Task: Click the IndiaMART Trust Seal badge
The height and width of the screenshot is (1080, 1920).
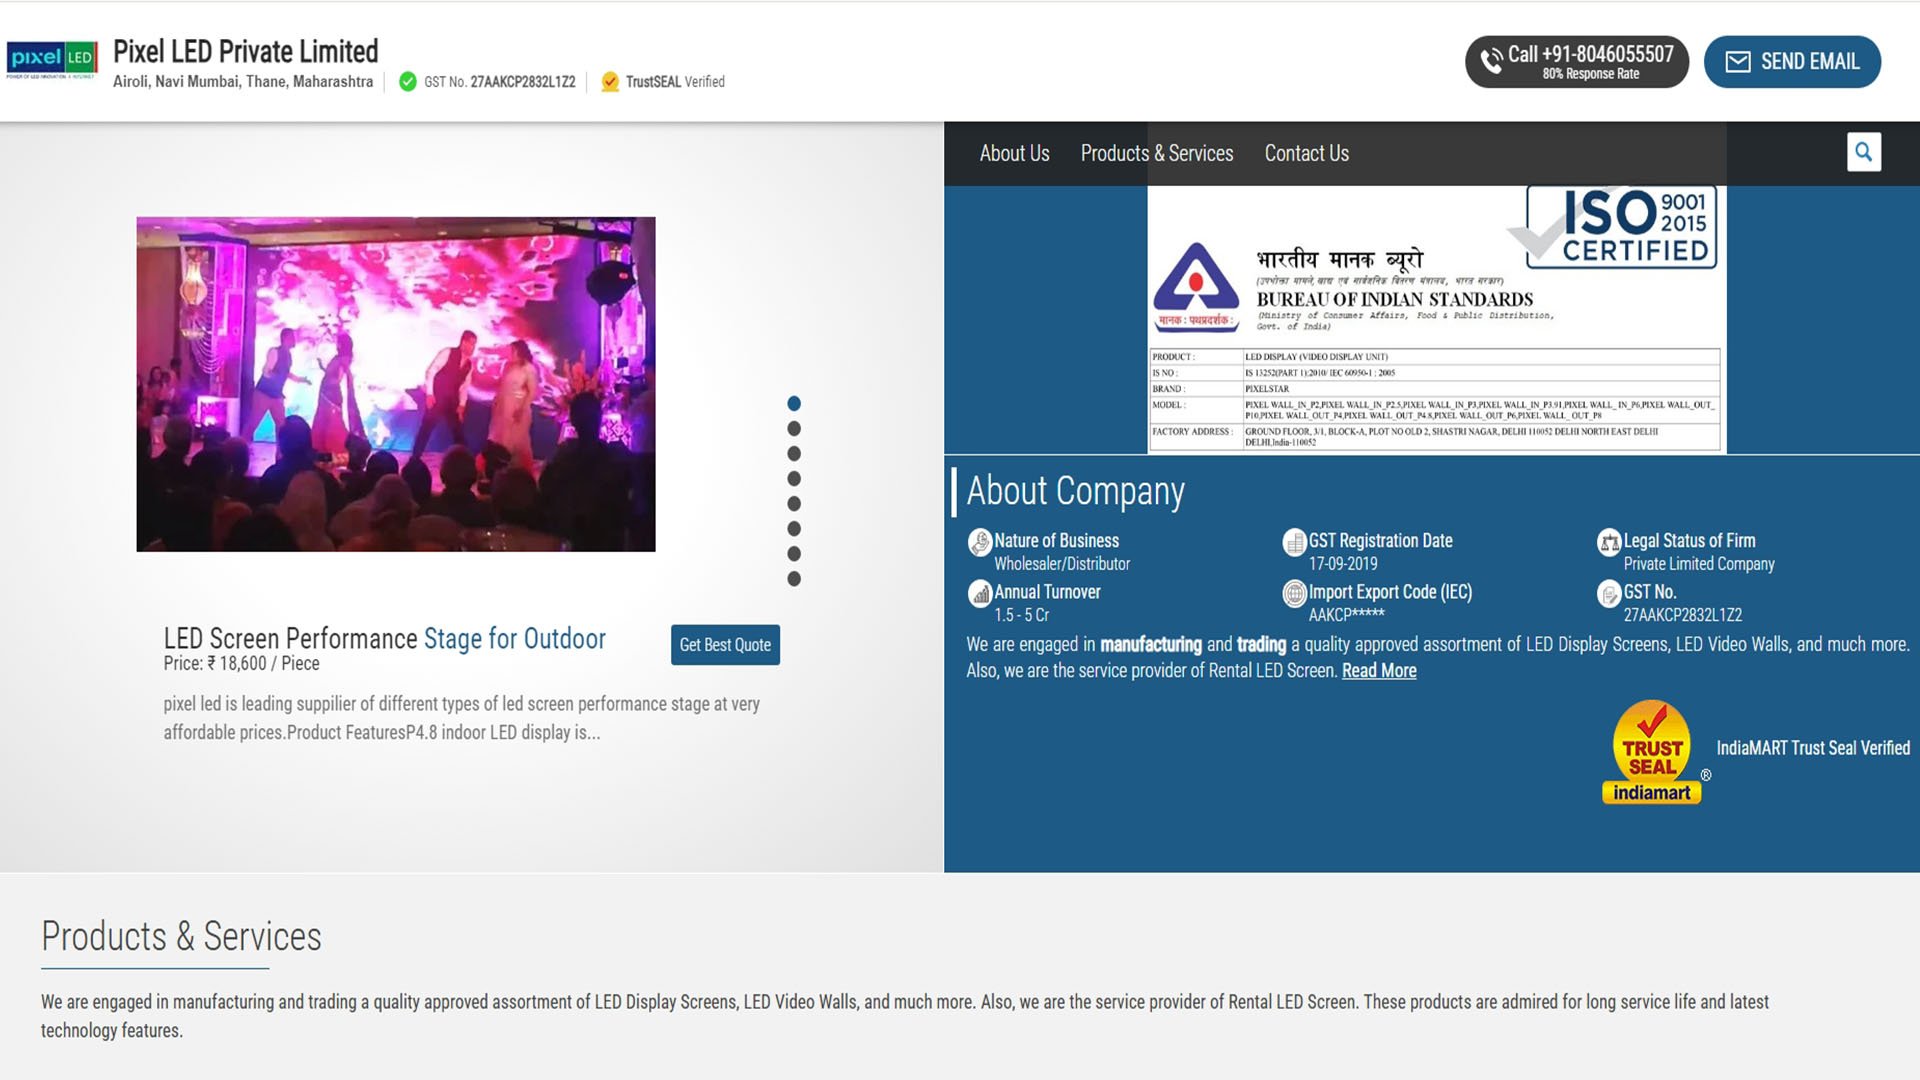Action: [x=1652, y=752]
